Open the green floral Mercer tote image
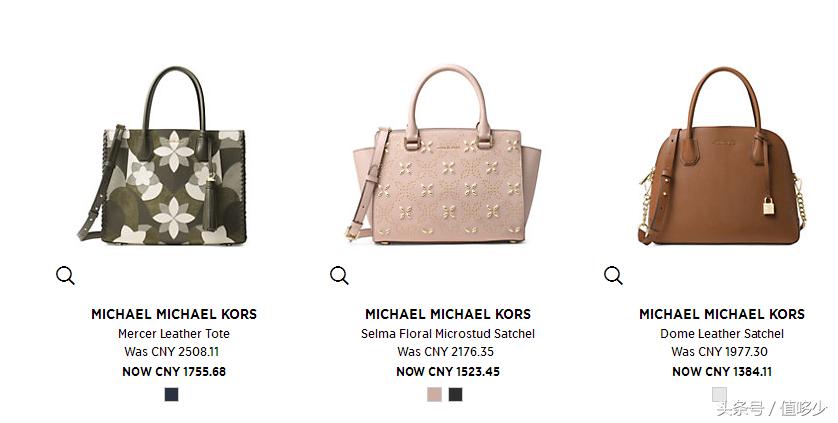Screen dimensions: 838x423 tap(162, 155)
